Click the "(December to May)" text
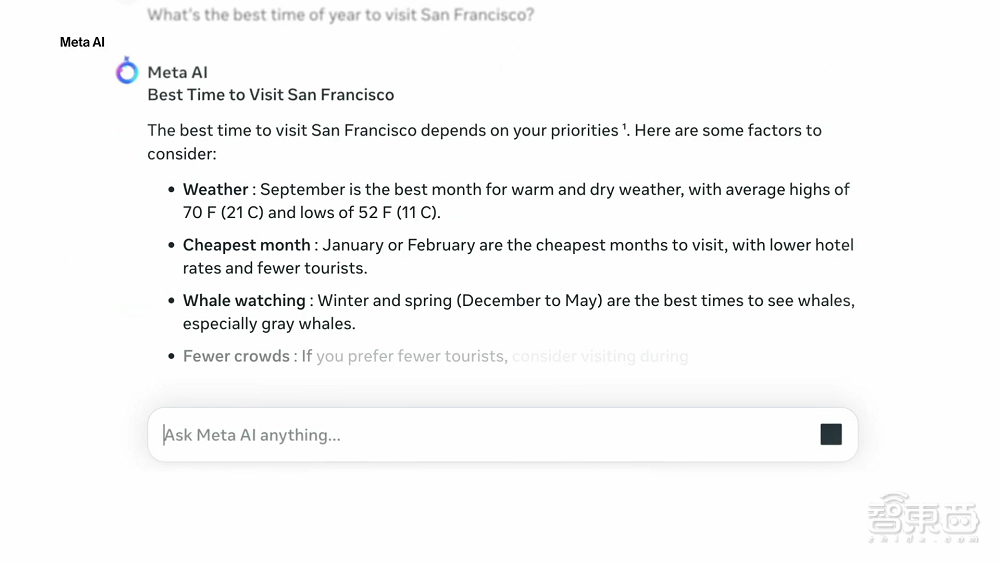The width and height of the screenshot is (1000, 562). (529, 300)
